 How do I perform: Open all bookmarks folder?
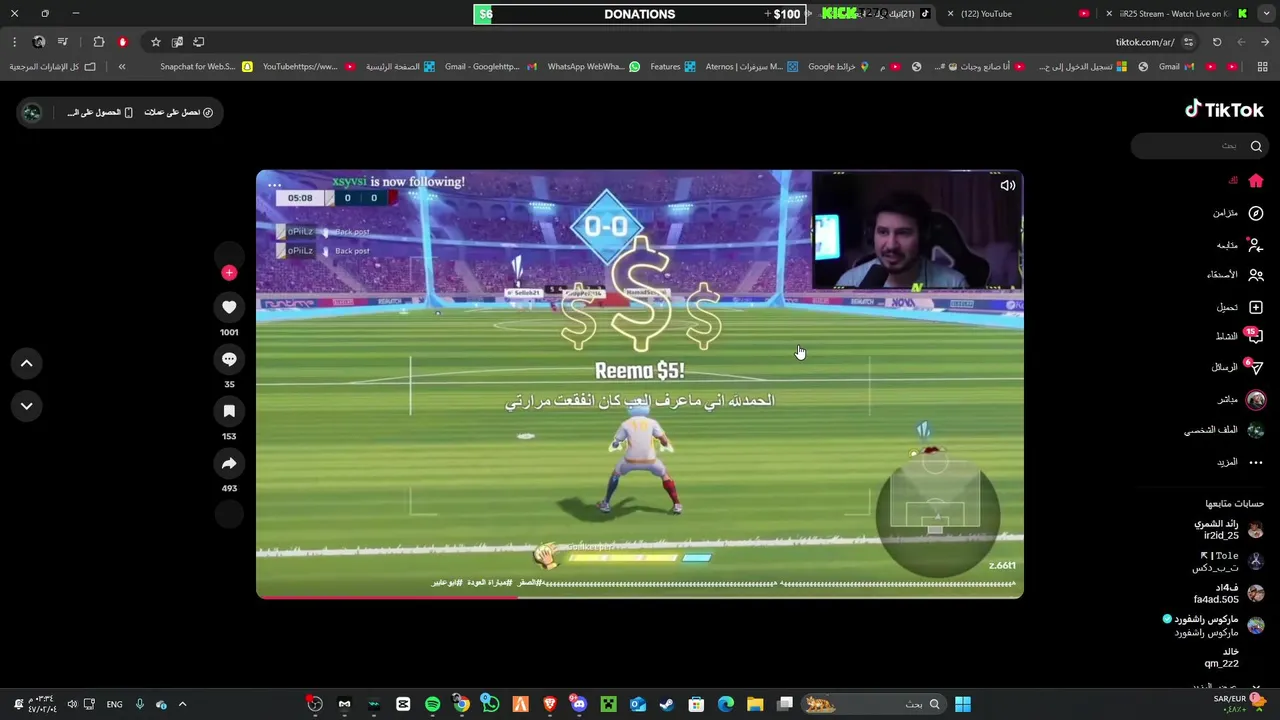(x=52, y=67)
